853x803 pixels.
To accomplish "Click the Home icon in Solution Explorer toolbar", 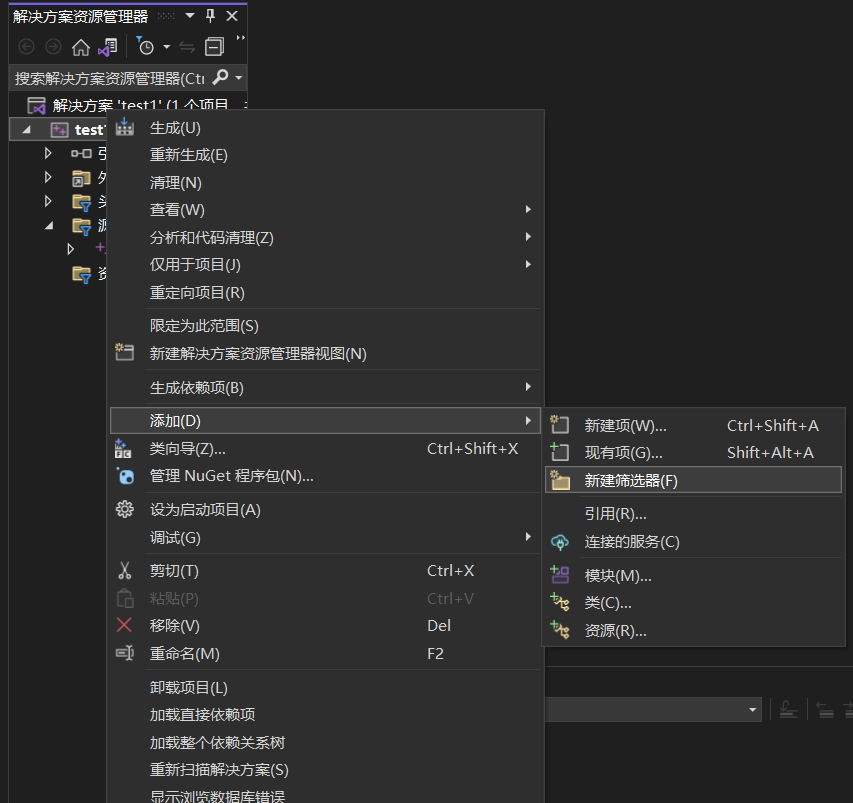I will click(82, 46).
